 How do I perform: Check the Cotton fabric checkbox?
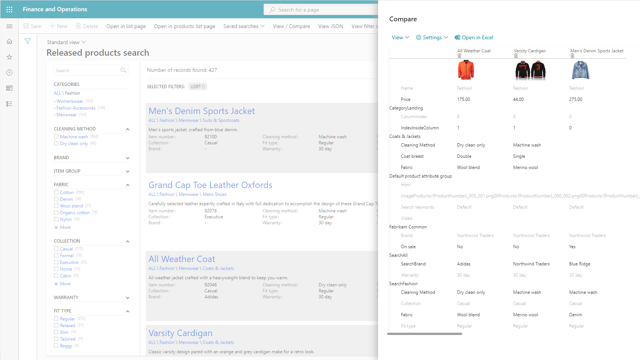coord(56,192)
